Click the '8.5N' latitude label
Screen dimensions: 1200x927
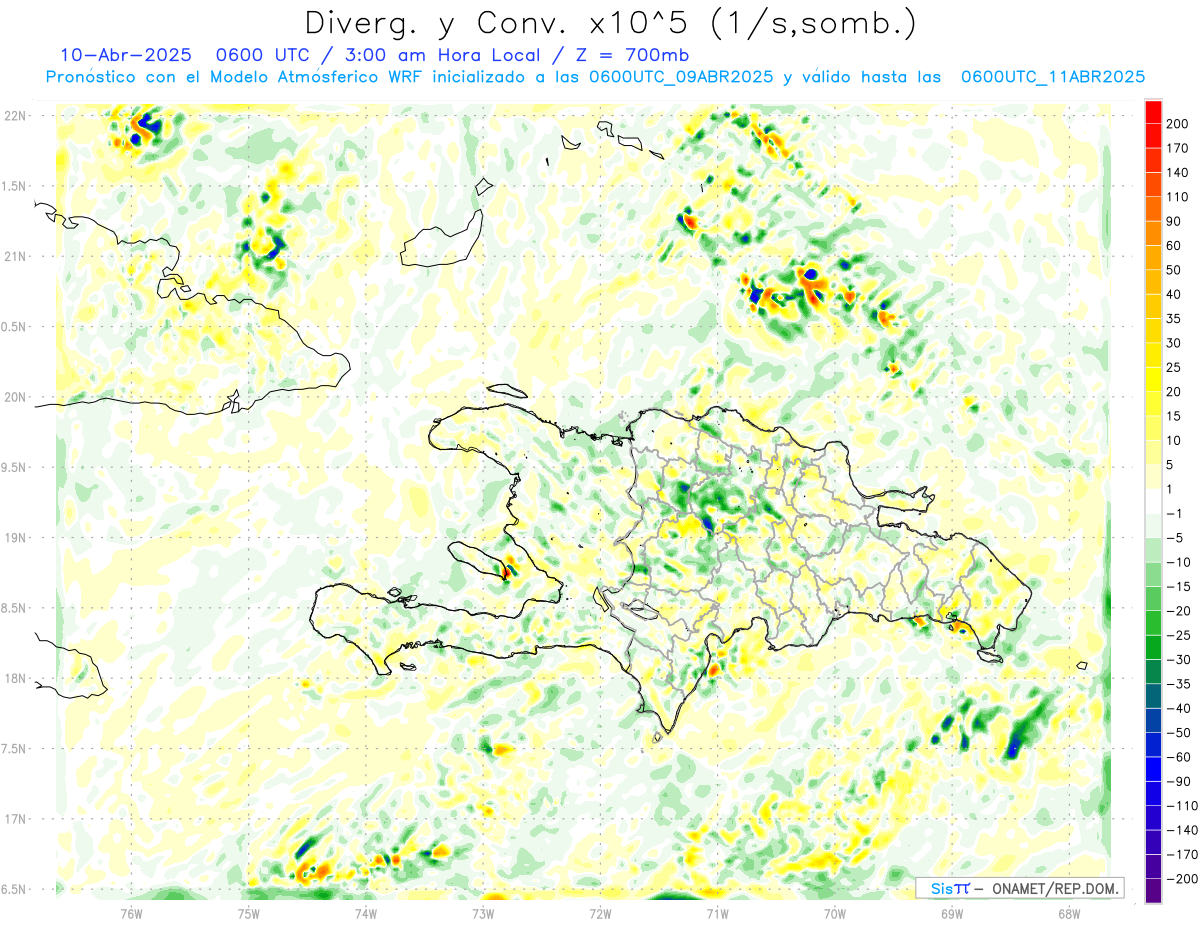click(x=14, y=608)
